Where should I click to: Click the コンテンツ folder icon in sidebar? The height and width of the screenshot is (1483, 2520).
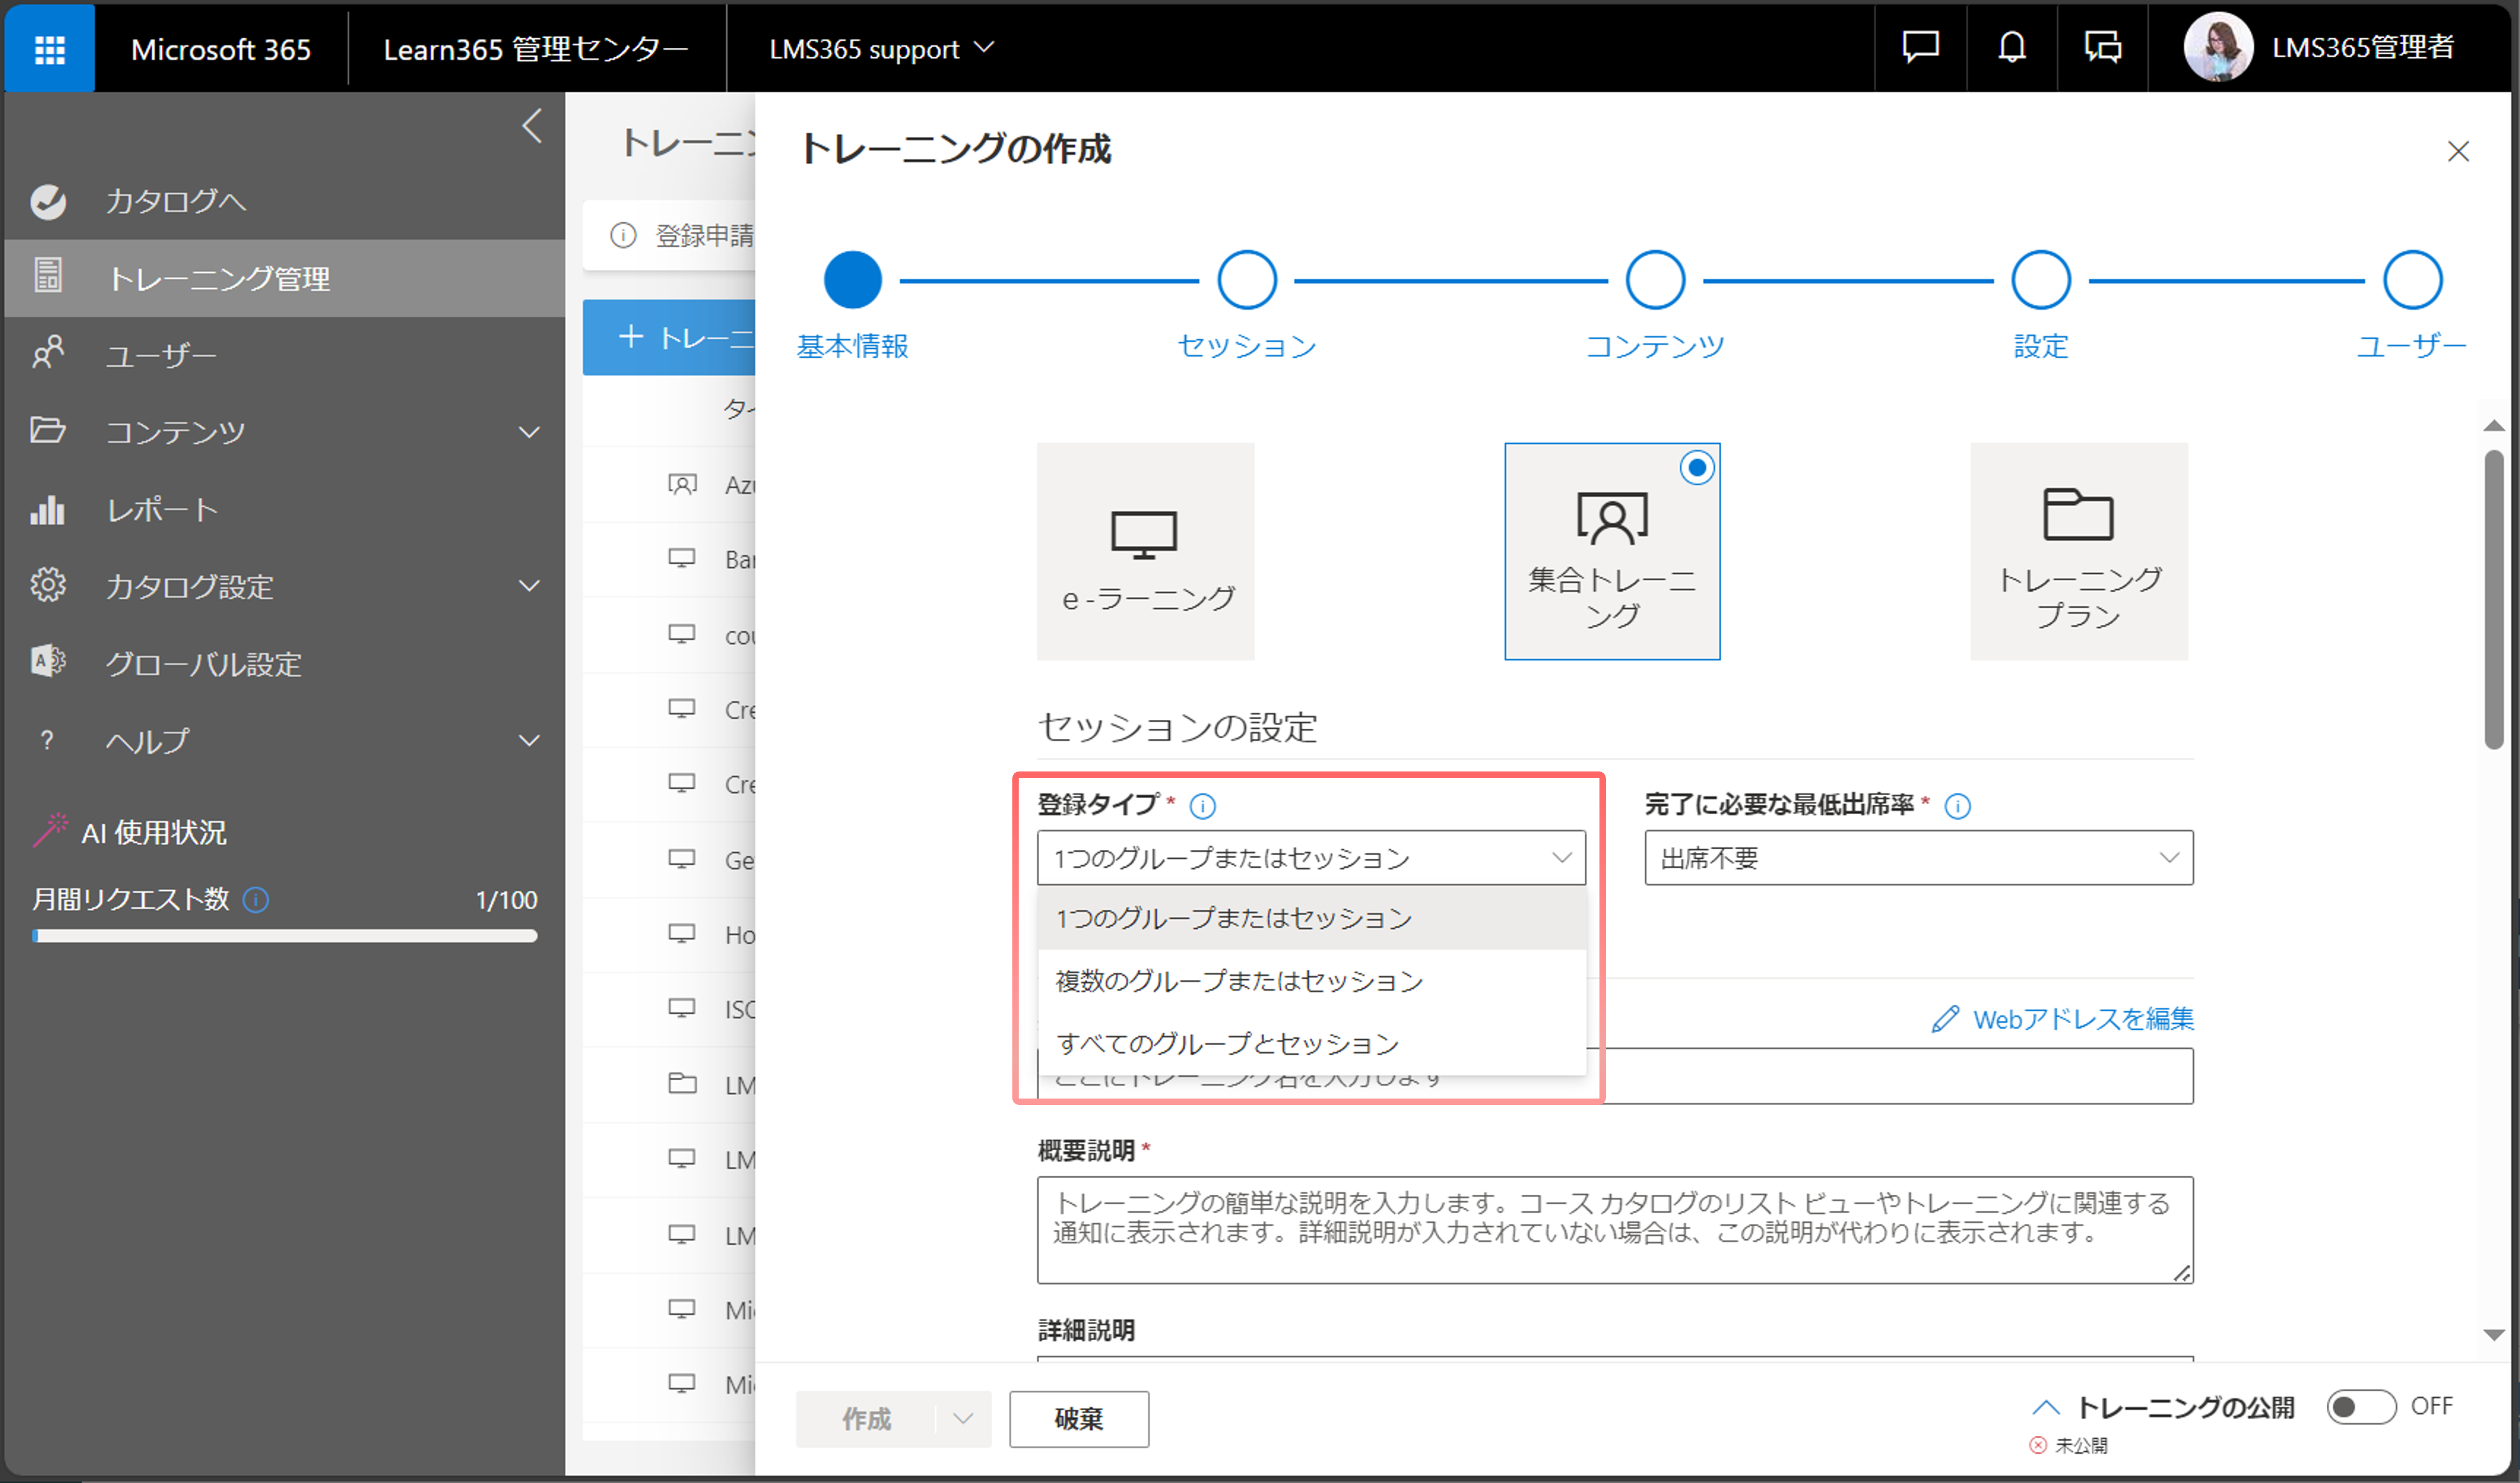[48, 430]
